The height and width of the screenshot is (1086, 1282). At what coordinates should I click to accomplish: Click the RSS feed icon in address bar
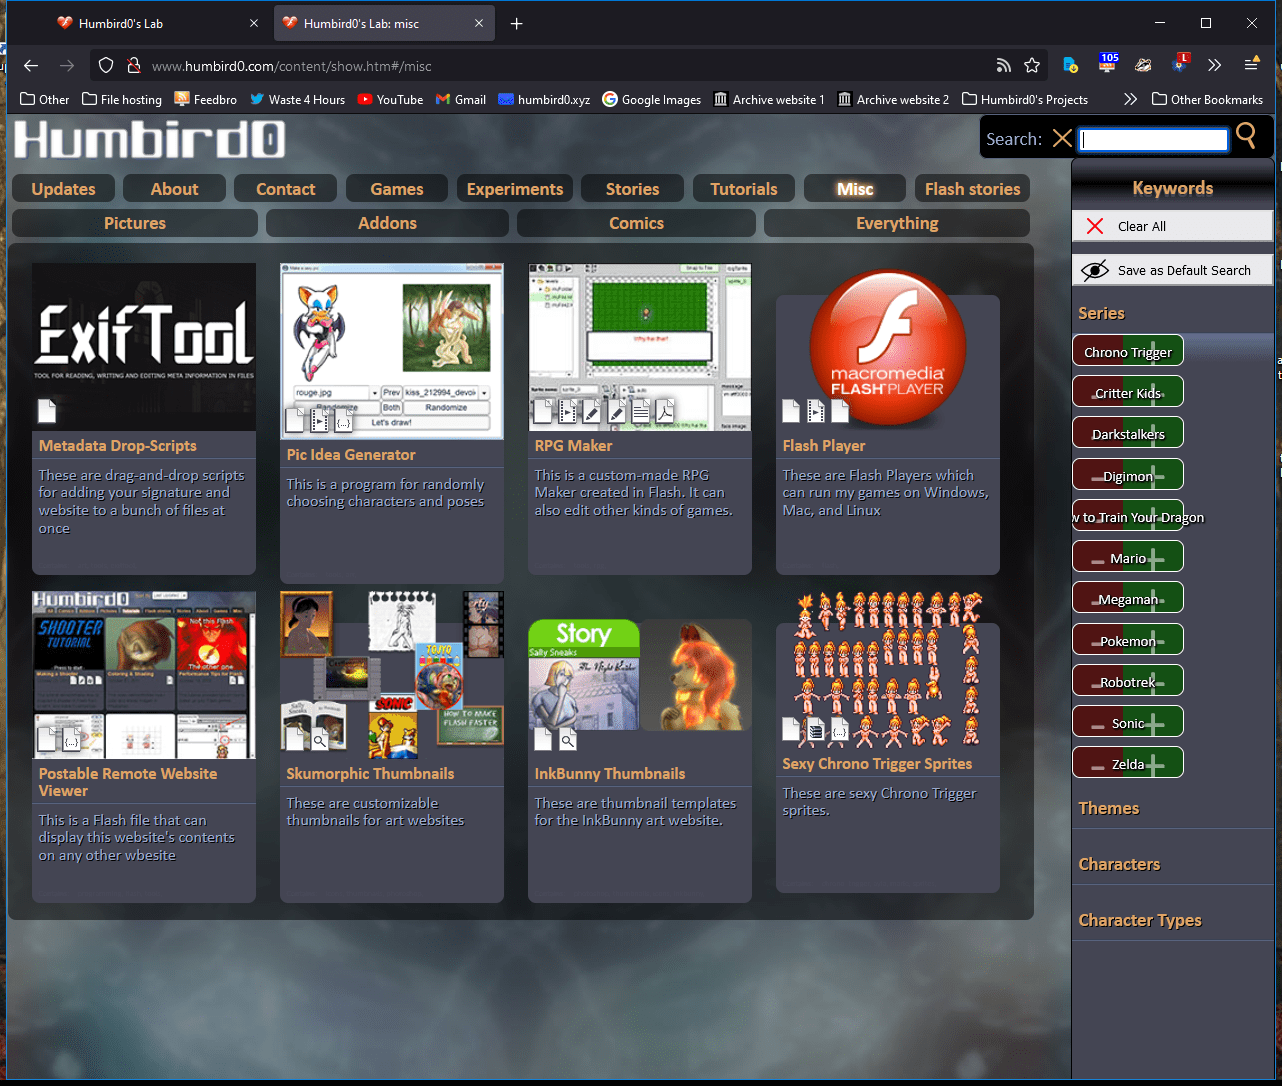(1003, 66)
